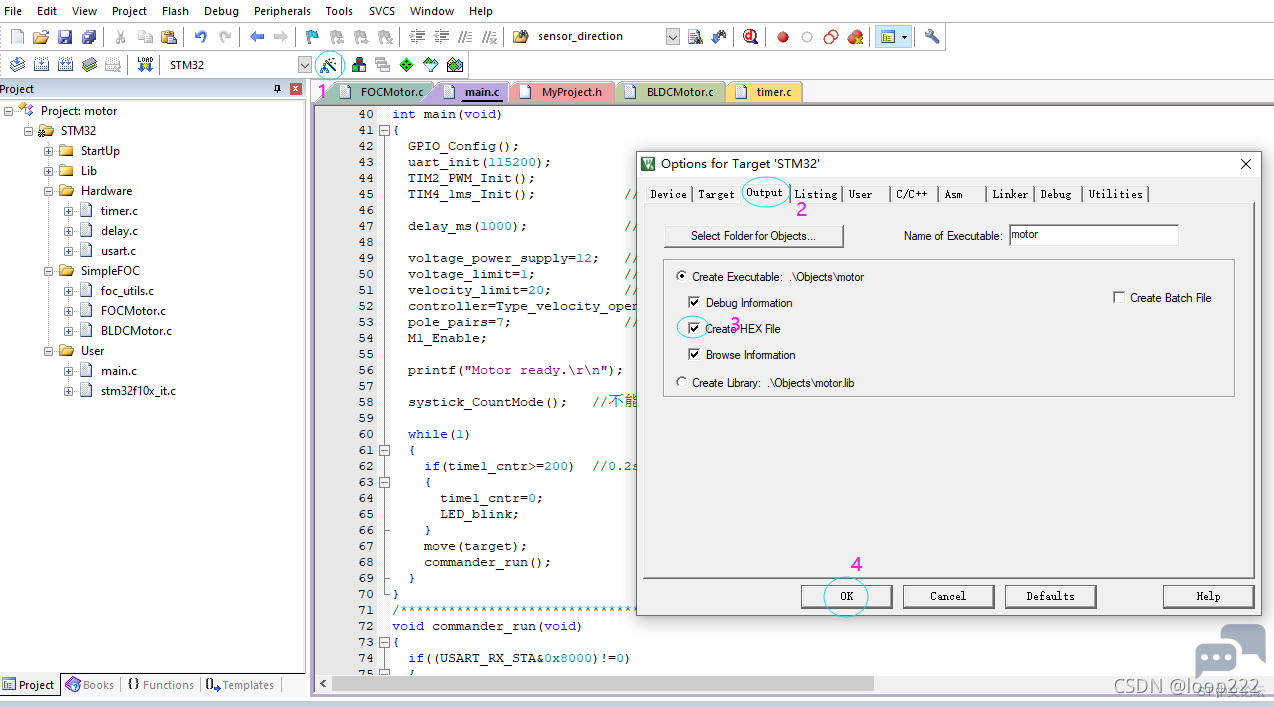1274x707 pixels.
Task: Open the Peripherals menu
Action: (x=282, y=11)
